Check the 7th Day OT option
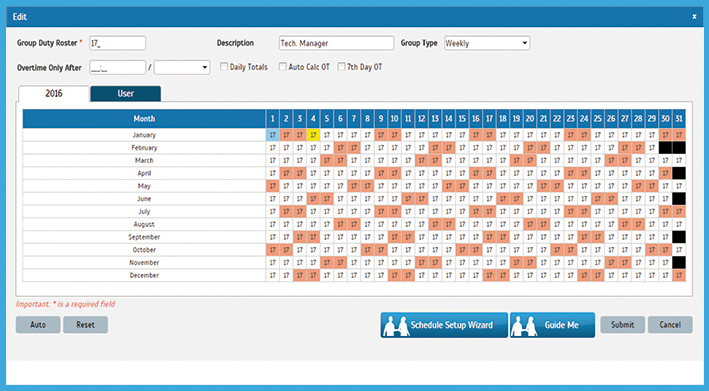This screenshot has height=391, width=709. [x=341, y=67]
